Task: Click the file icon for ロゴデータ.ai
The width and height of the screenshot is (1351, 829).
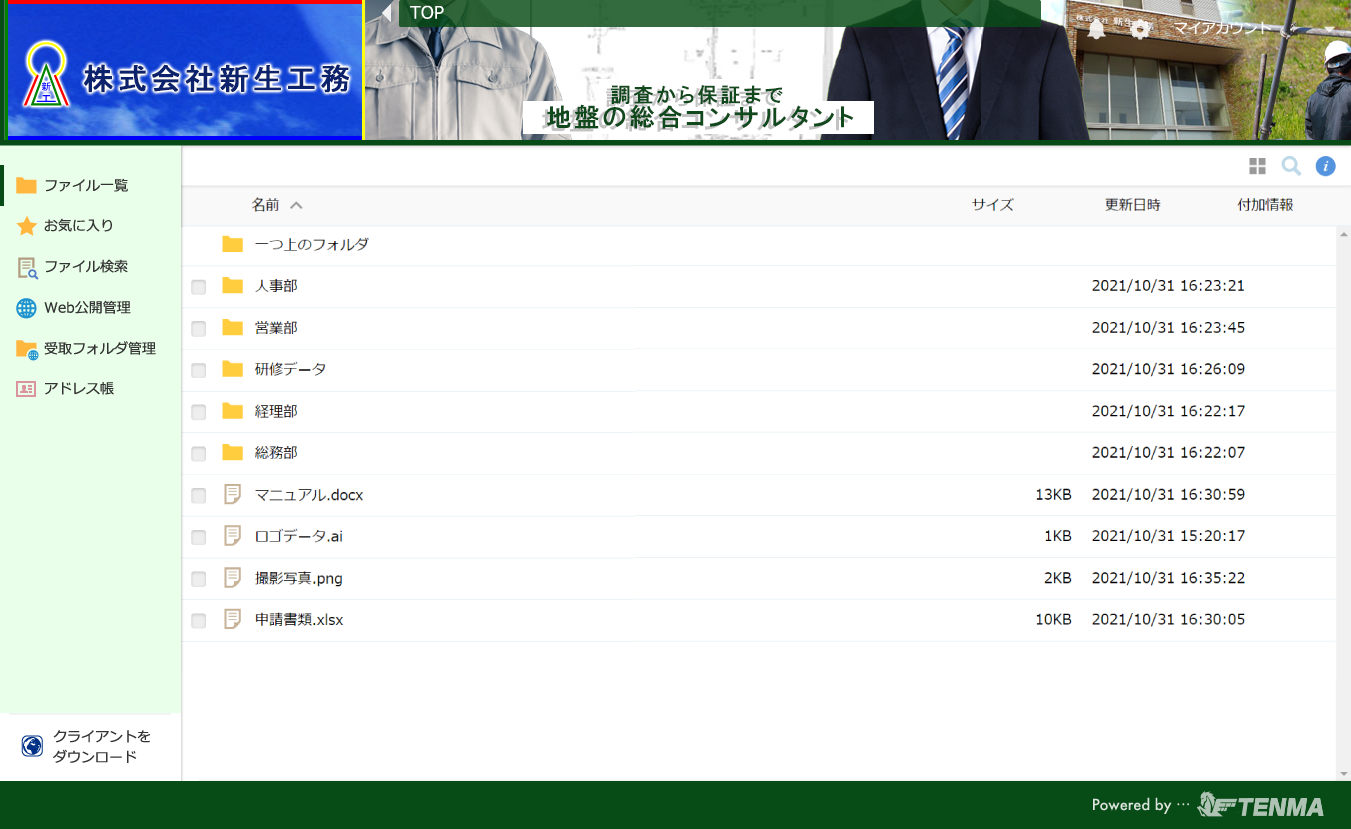Action: [233, 536]
